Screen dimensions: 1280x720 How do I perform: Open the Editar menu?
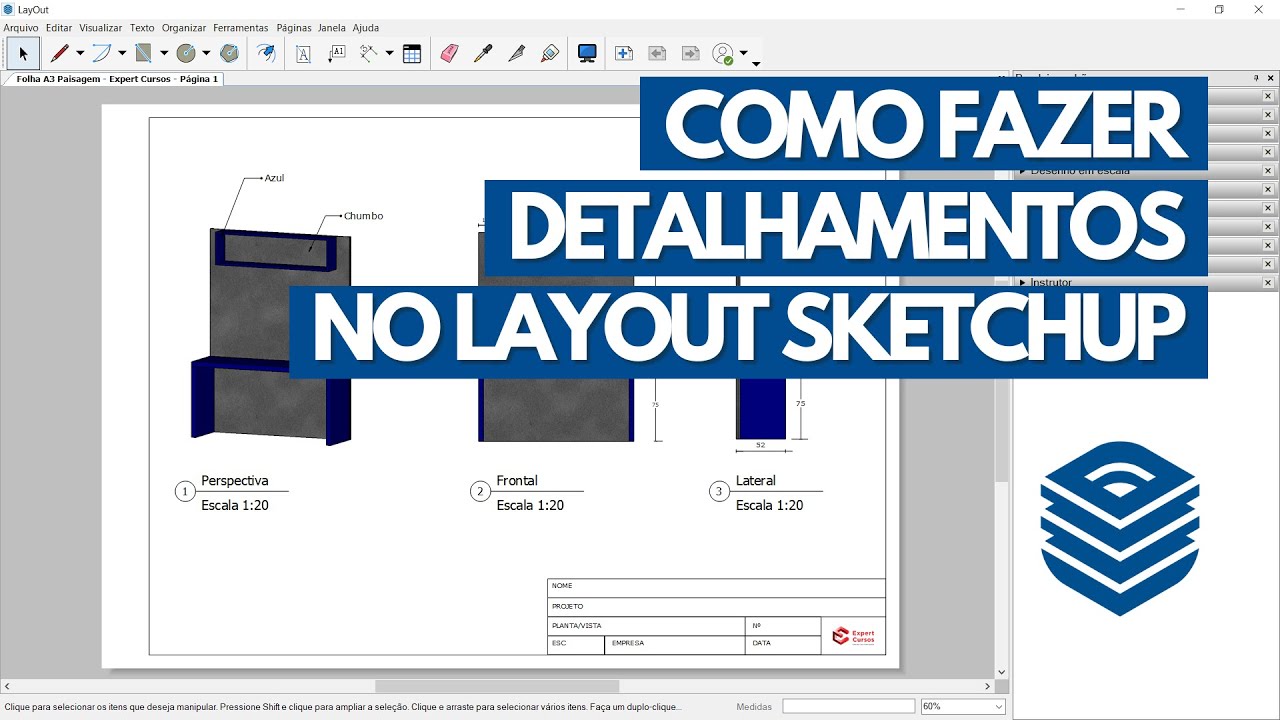click(59, 28)
